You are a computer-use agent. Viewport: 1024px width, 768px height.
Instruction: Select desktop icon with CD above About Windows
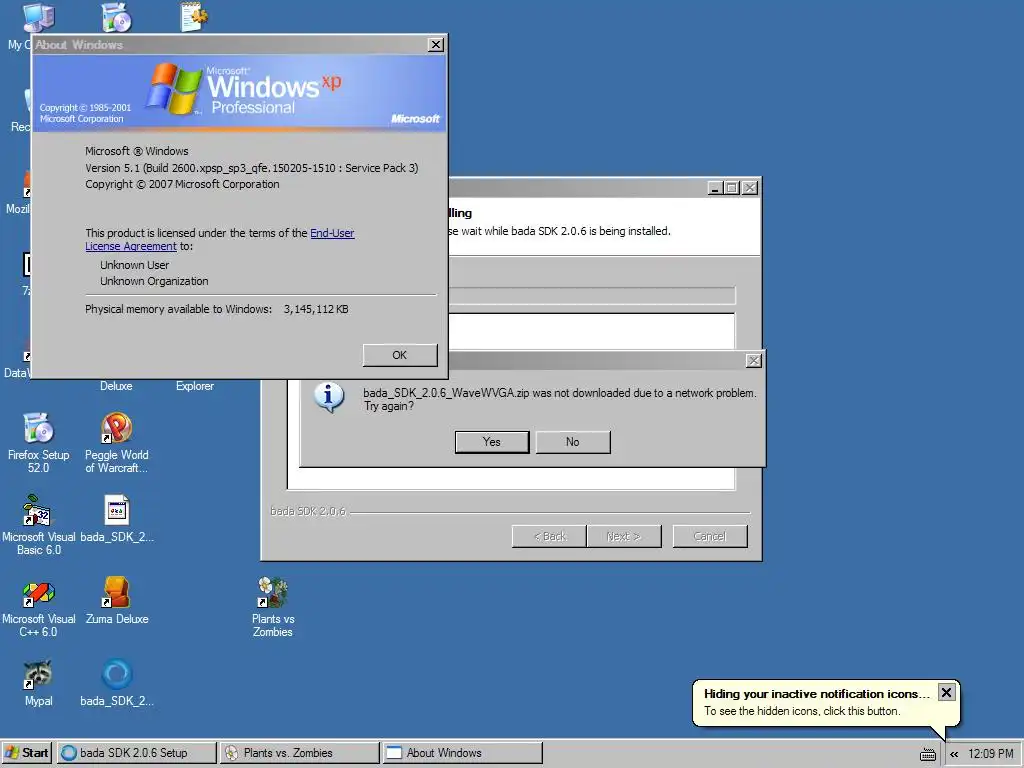click(117, 17)
